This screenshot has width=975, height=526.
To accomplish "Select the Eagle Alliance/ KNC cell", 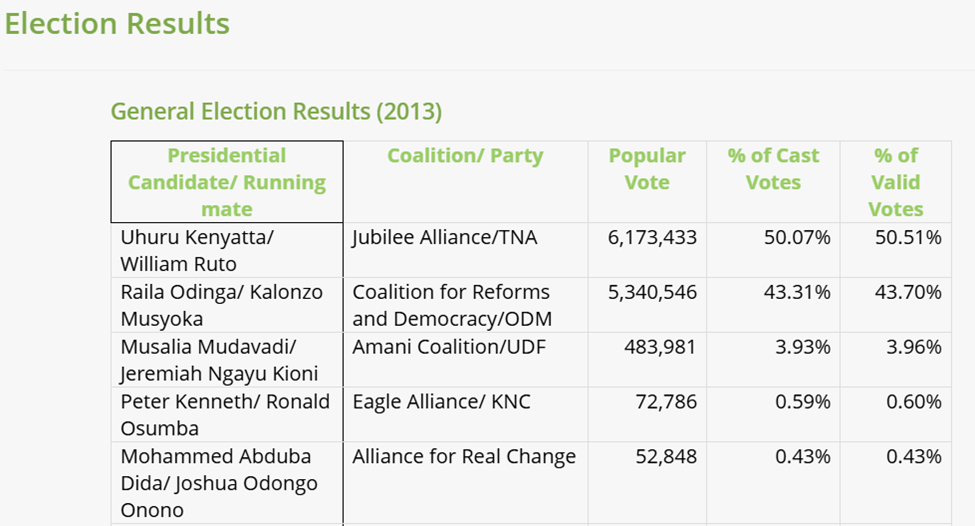I will click(x=441, y=402).
